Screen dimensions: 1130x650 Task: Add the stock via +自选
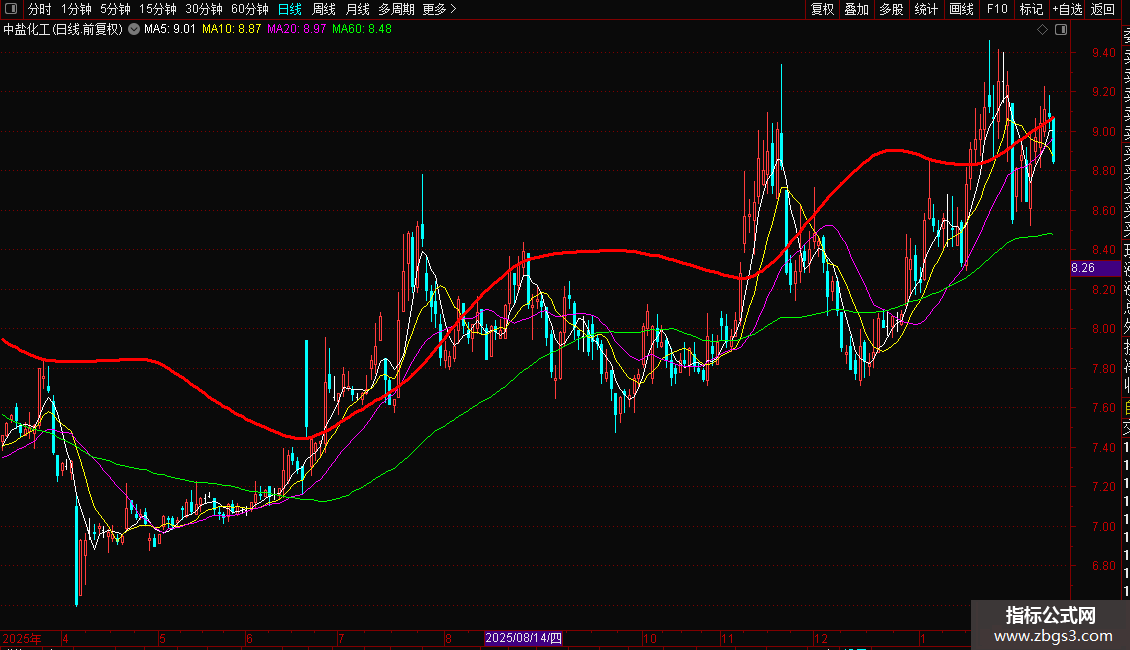coord(1067,9)
